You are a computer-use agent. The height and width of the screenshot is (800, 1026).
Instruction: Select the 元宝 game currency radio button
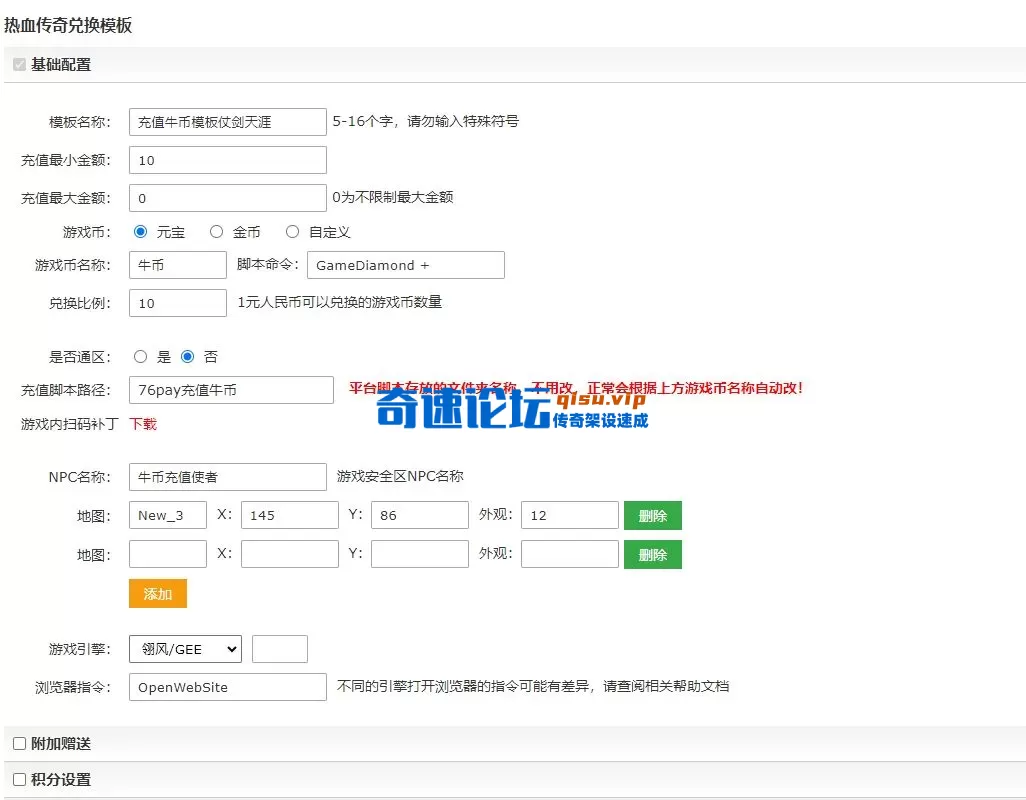click(x=140, y=232)
